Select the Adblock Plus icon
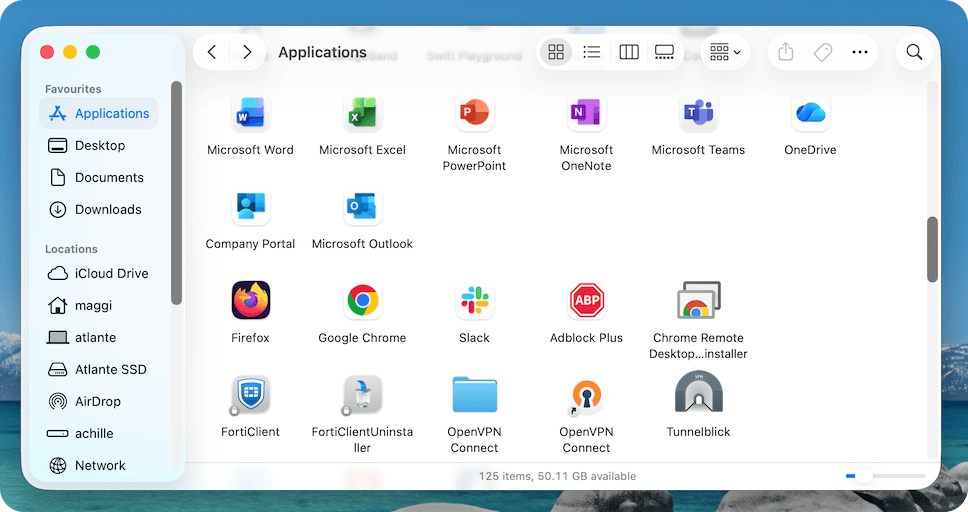 (x=586, y=300)
